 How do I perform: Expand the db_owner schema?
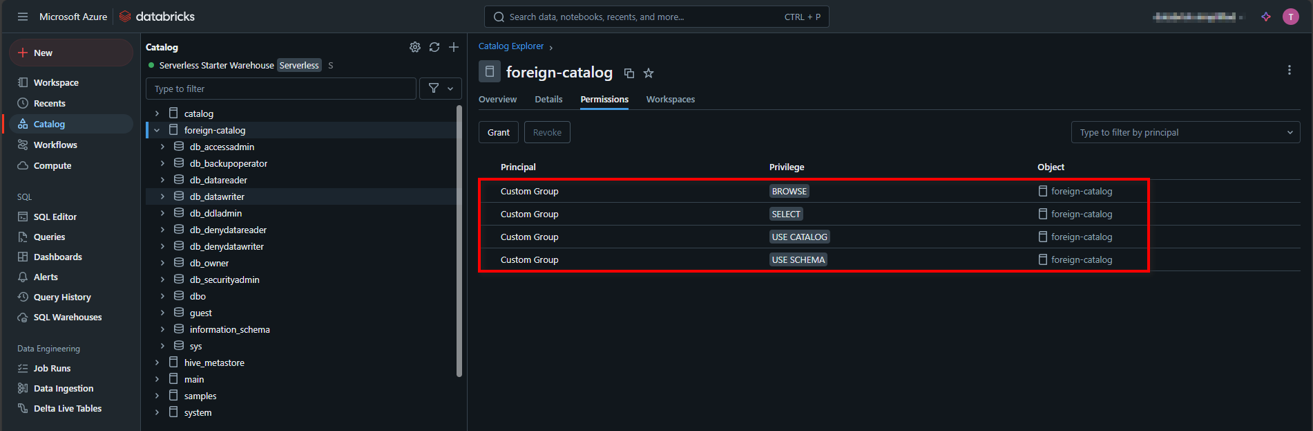(163, 263)
